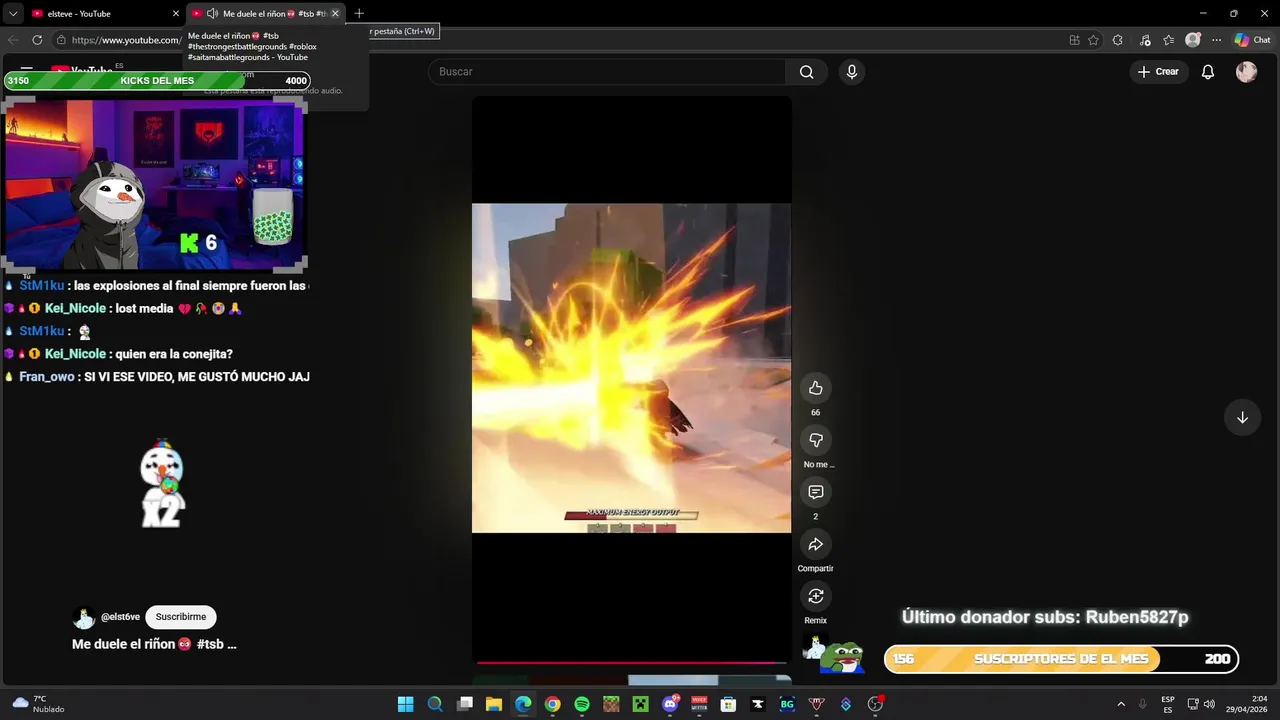Open the ESP language switcher
This screenshot has height=720, width=1280.
point(1168,704)
